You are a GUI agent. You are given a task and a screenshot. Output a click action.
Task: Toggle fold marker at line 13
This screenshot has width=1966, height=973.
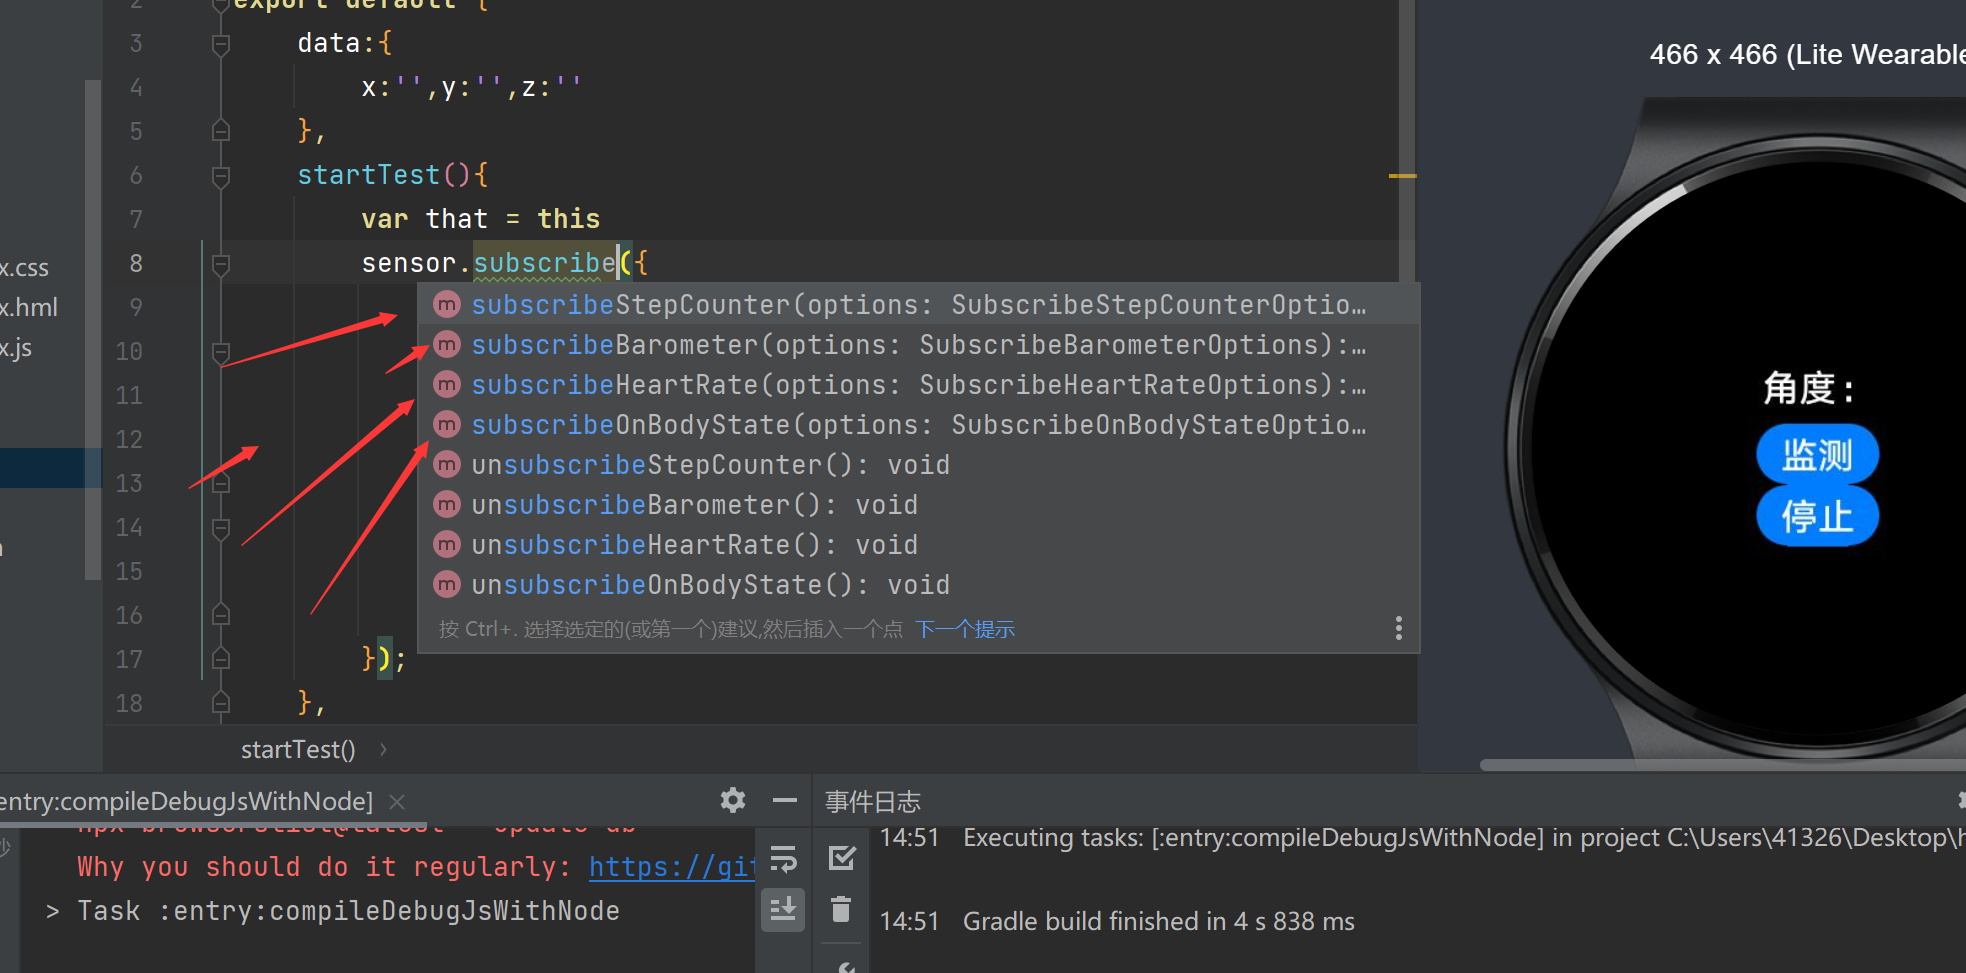[x=221, y=483]
